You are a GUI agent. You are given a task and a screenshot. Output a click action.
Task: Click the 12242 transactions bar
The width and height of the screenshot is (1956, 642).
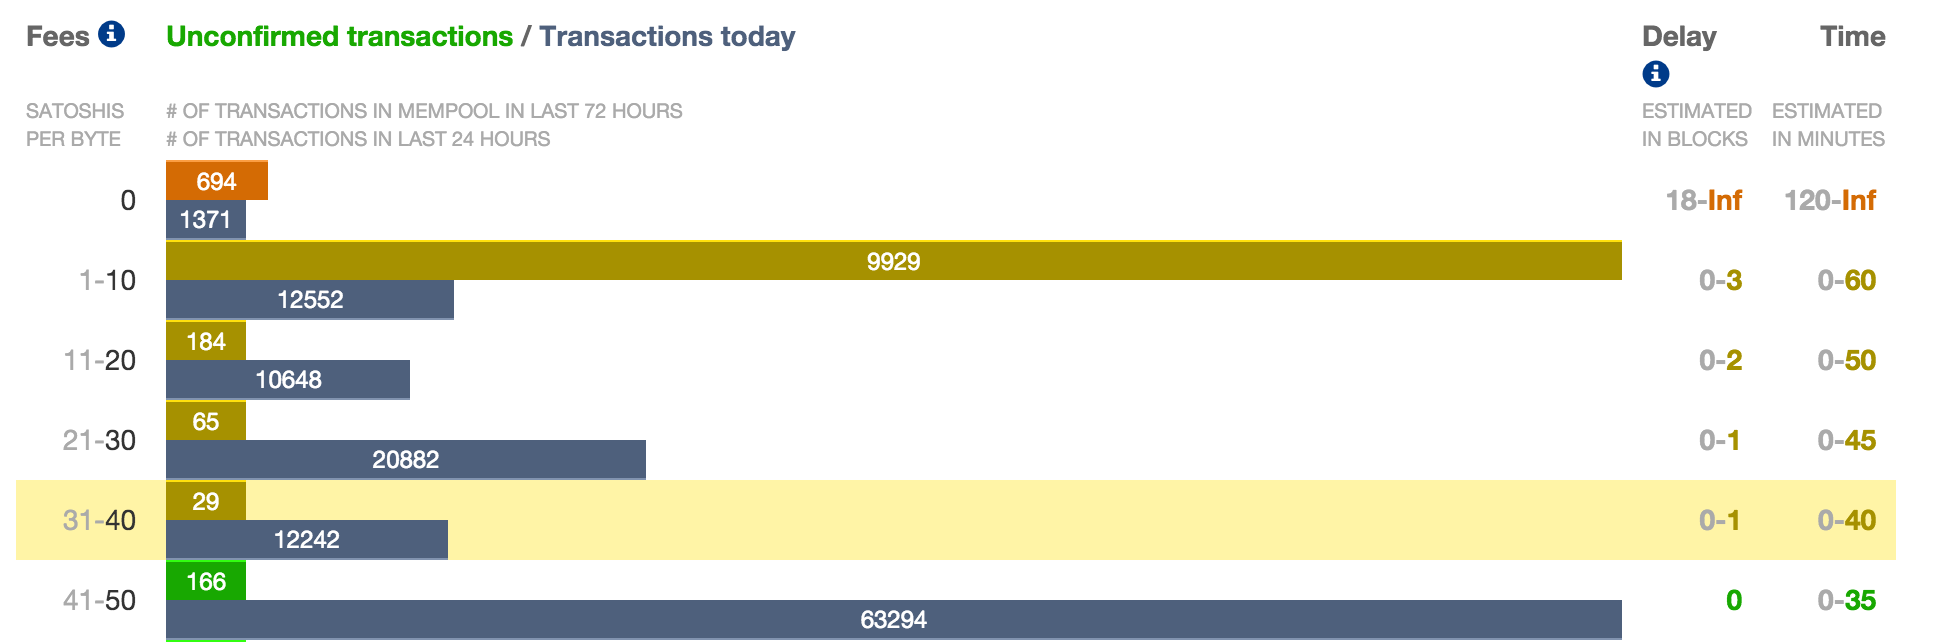306,540
